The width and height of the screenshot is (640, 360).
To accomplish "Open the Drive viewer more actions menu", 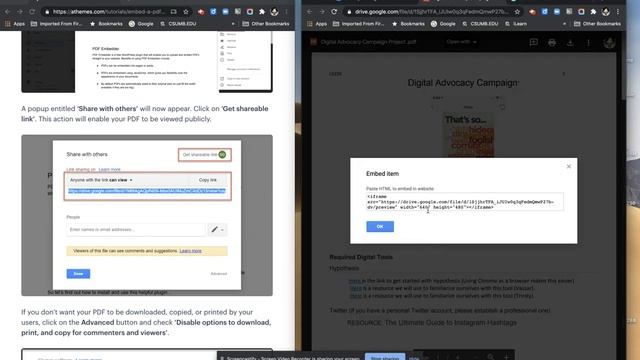I will pyautogui.click(x=588, y=42).
